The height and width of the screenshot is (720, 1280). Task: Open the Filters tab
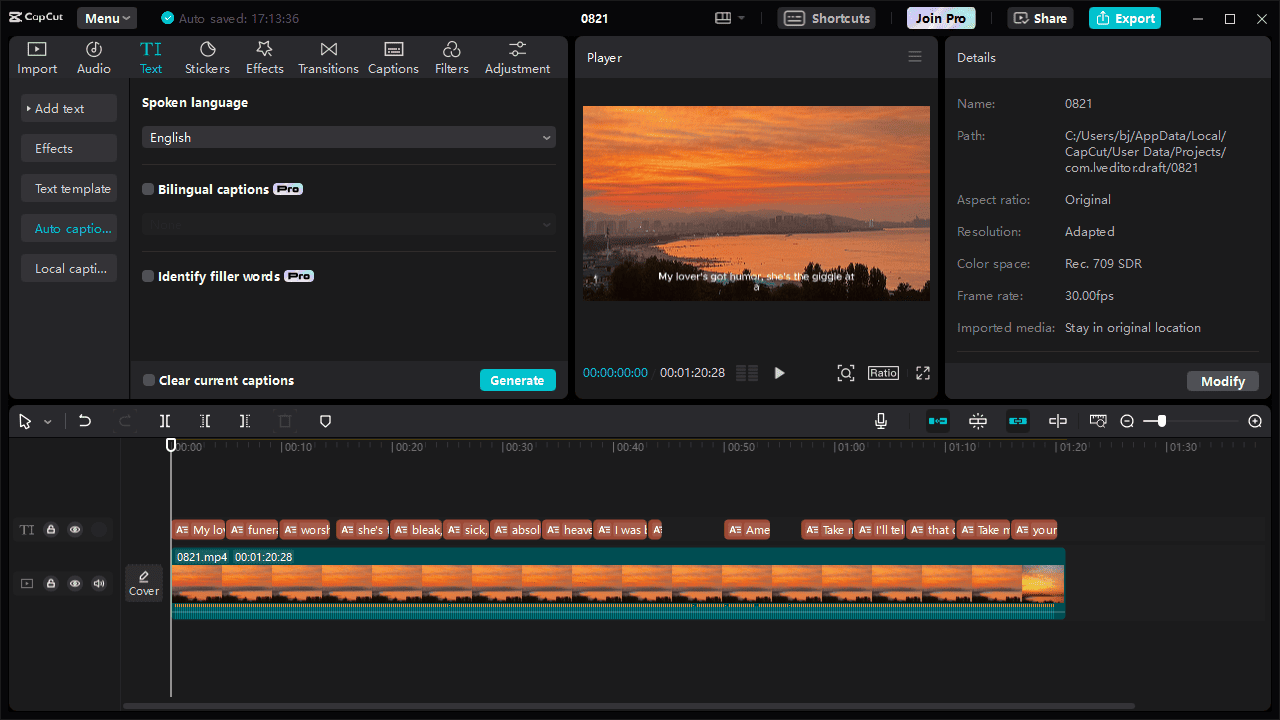pos(451,58)
